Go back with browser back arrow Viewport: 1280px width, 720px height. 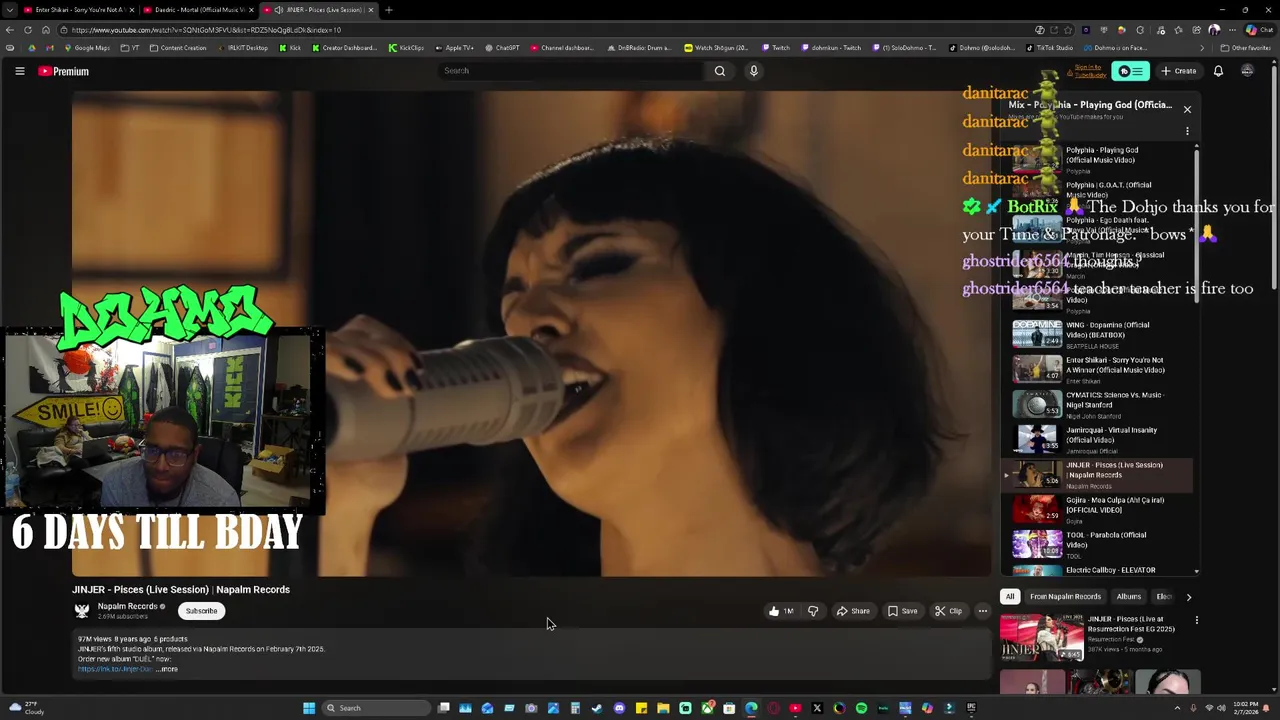pyautogui.click(x=10, y=30)
